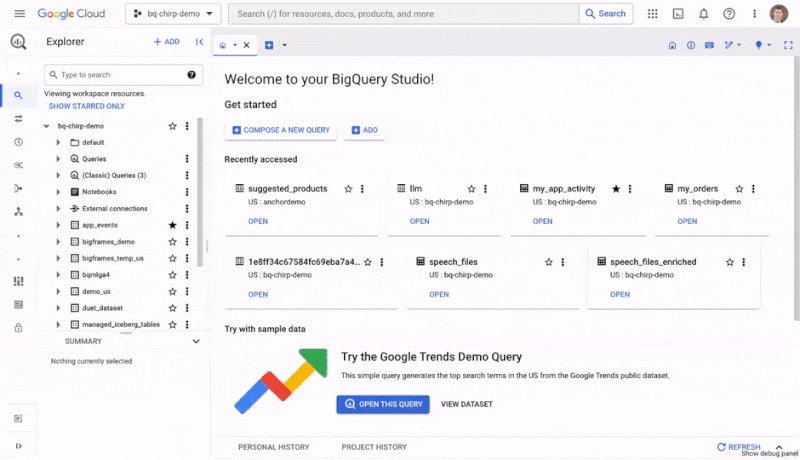Star the bigframes_demo dataset
The image size is (800, 460).
click(x=172, y=242)
